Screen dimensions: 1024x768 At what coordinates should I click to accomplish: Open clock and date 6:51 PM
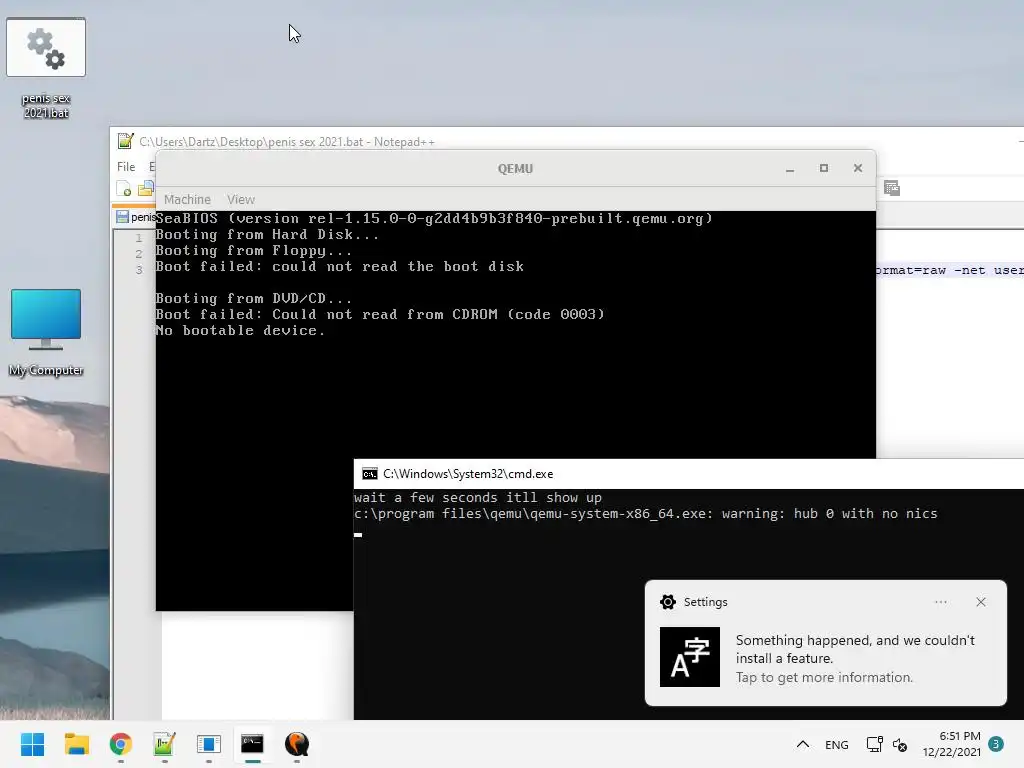tap(952, 744)
